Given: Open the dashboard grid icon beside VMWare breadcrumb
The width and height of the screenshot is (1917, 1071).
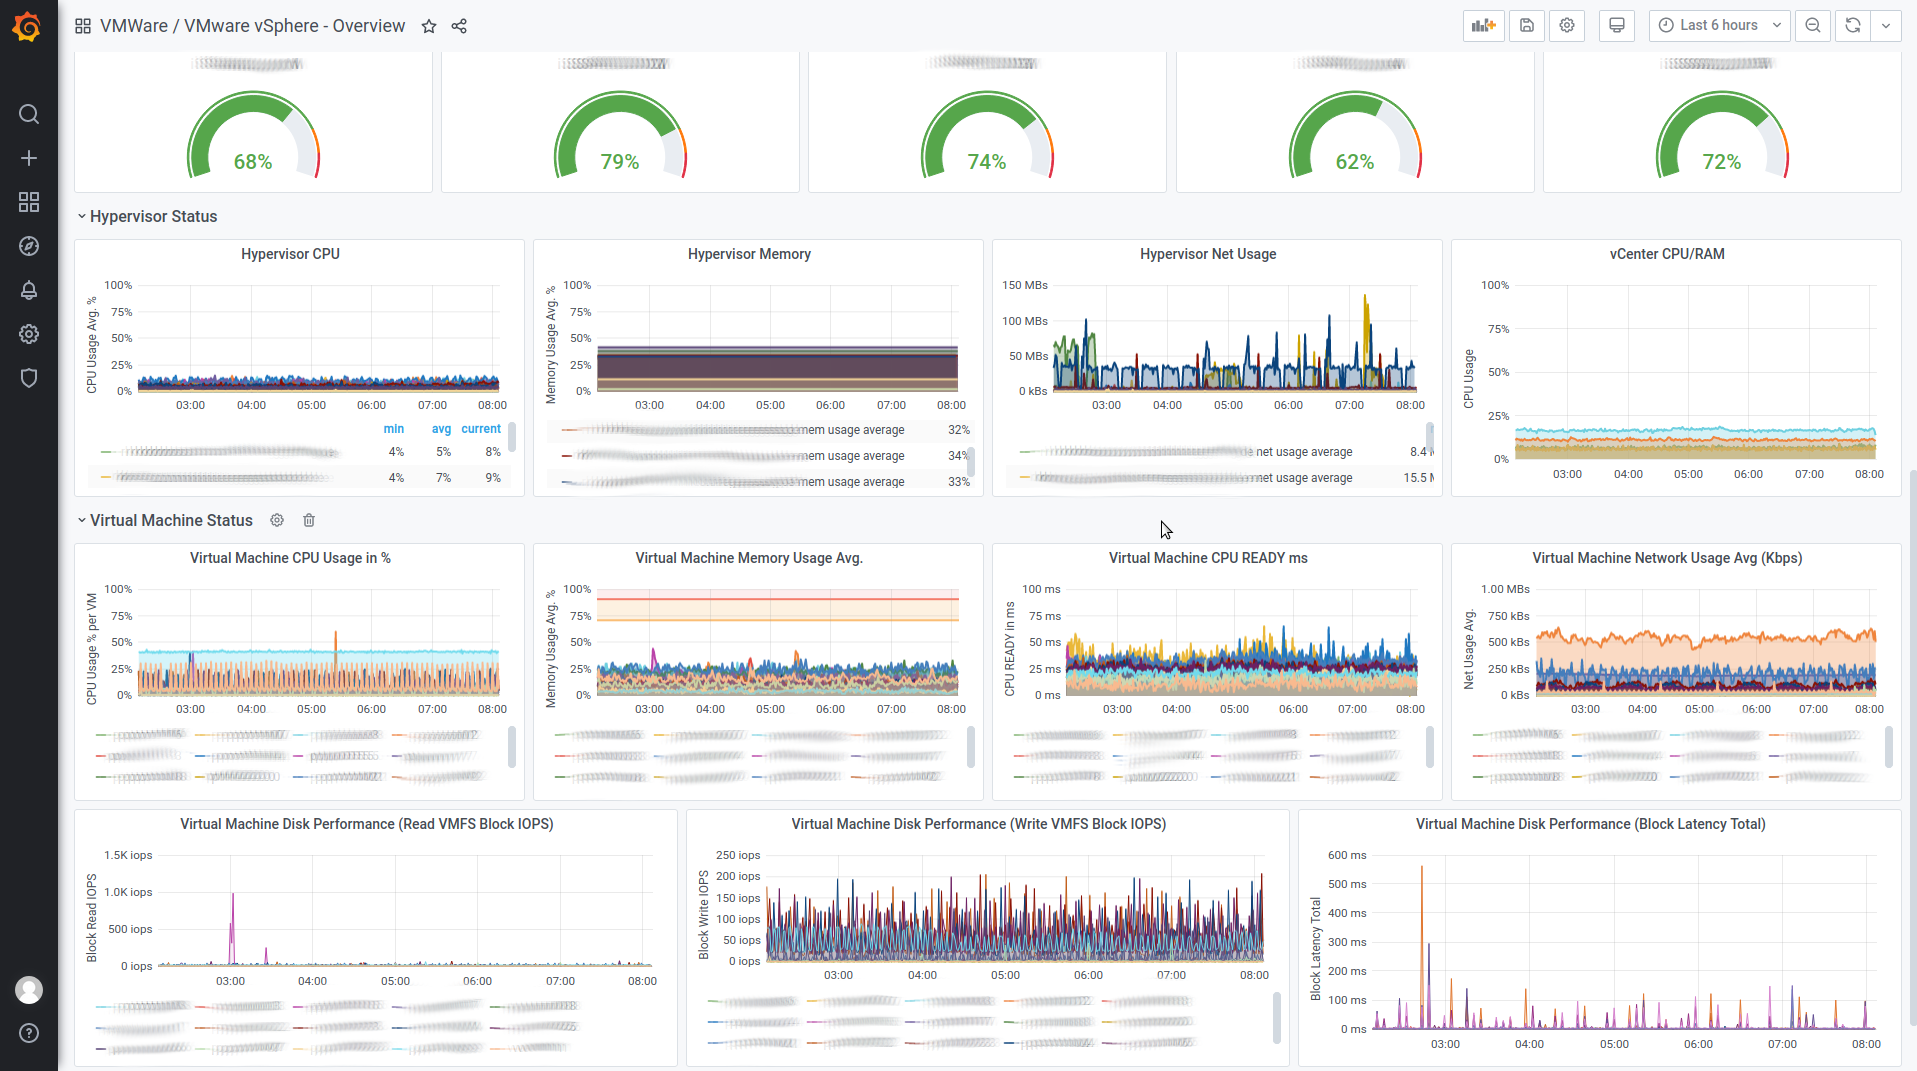Looking at the screenshot, I should 83,26.
